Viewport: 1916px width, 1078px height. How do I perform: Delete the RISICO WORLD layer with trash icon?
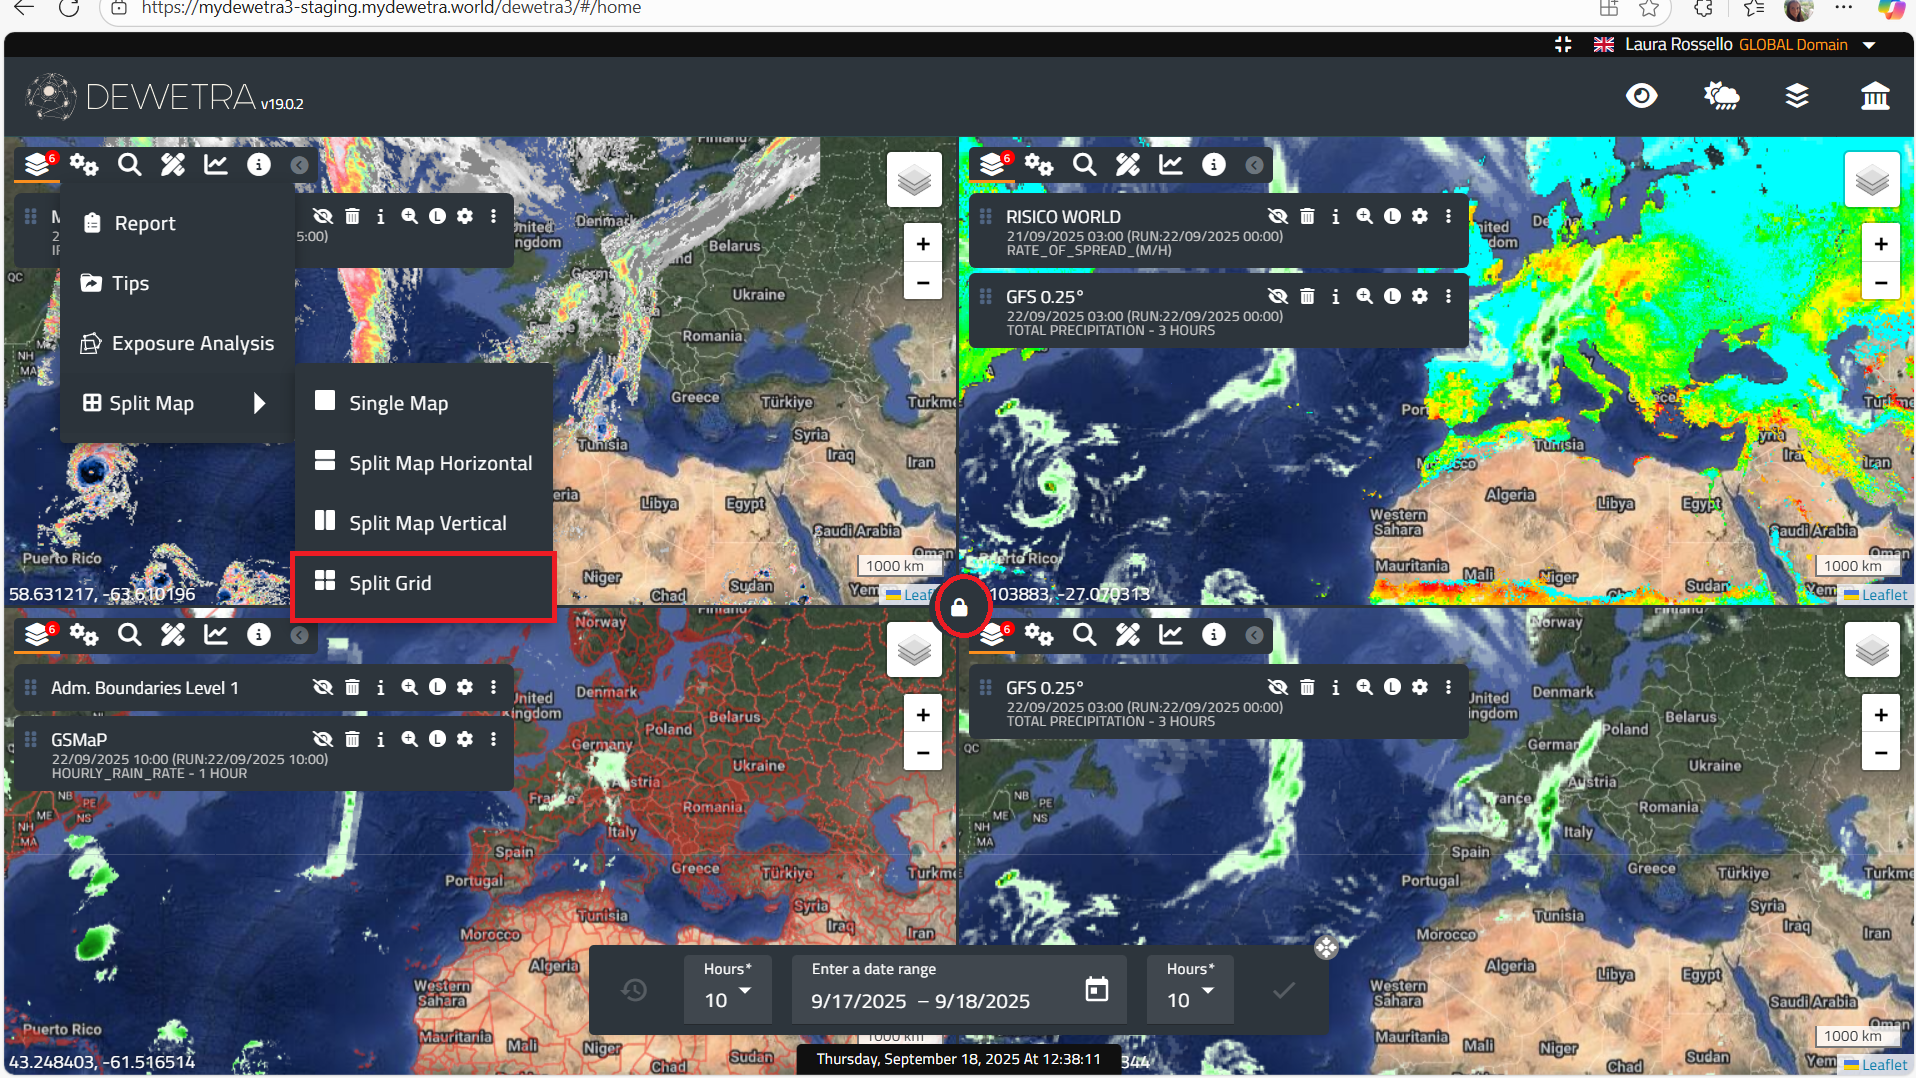point(1307,216)
